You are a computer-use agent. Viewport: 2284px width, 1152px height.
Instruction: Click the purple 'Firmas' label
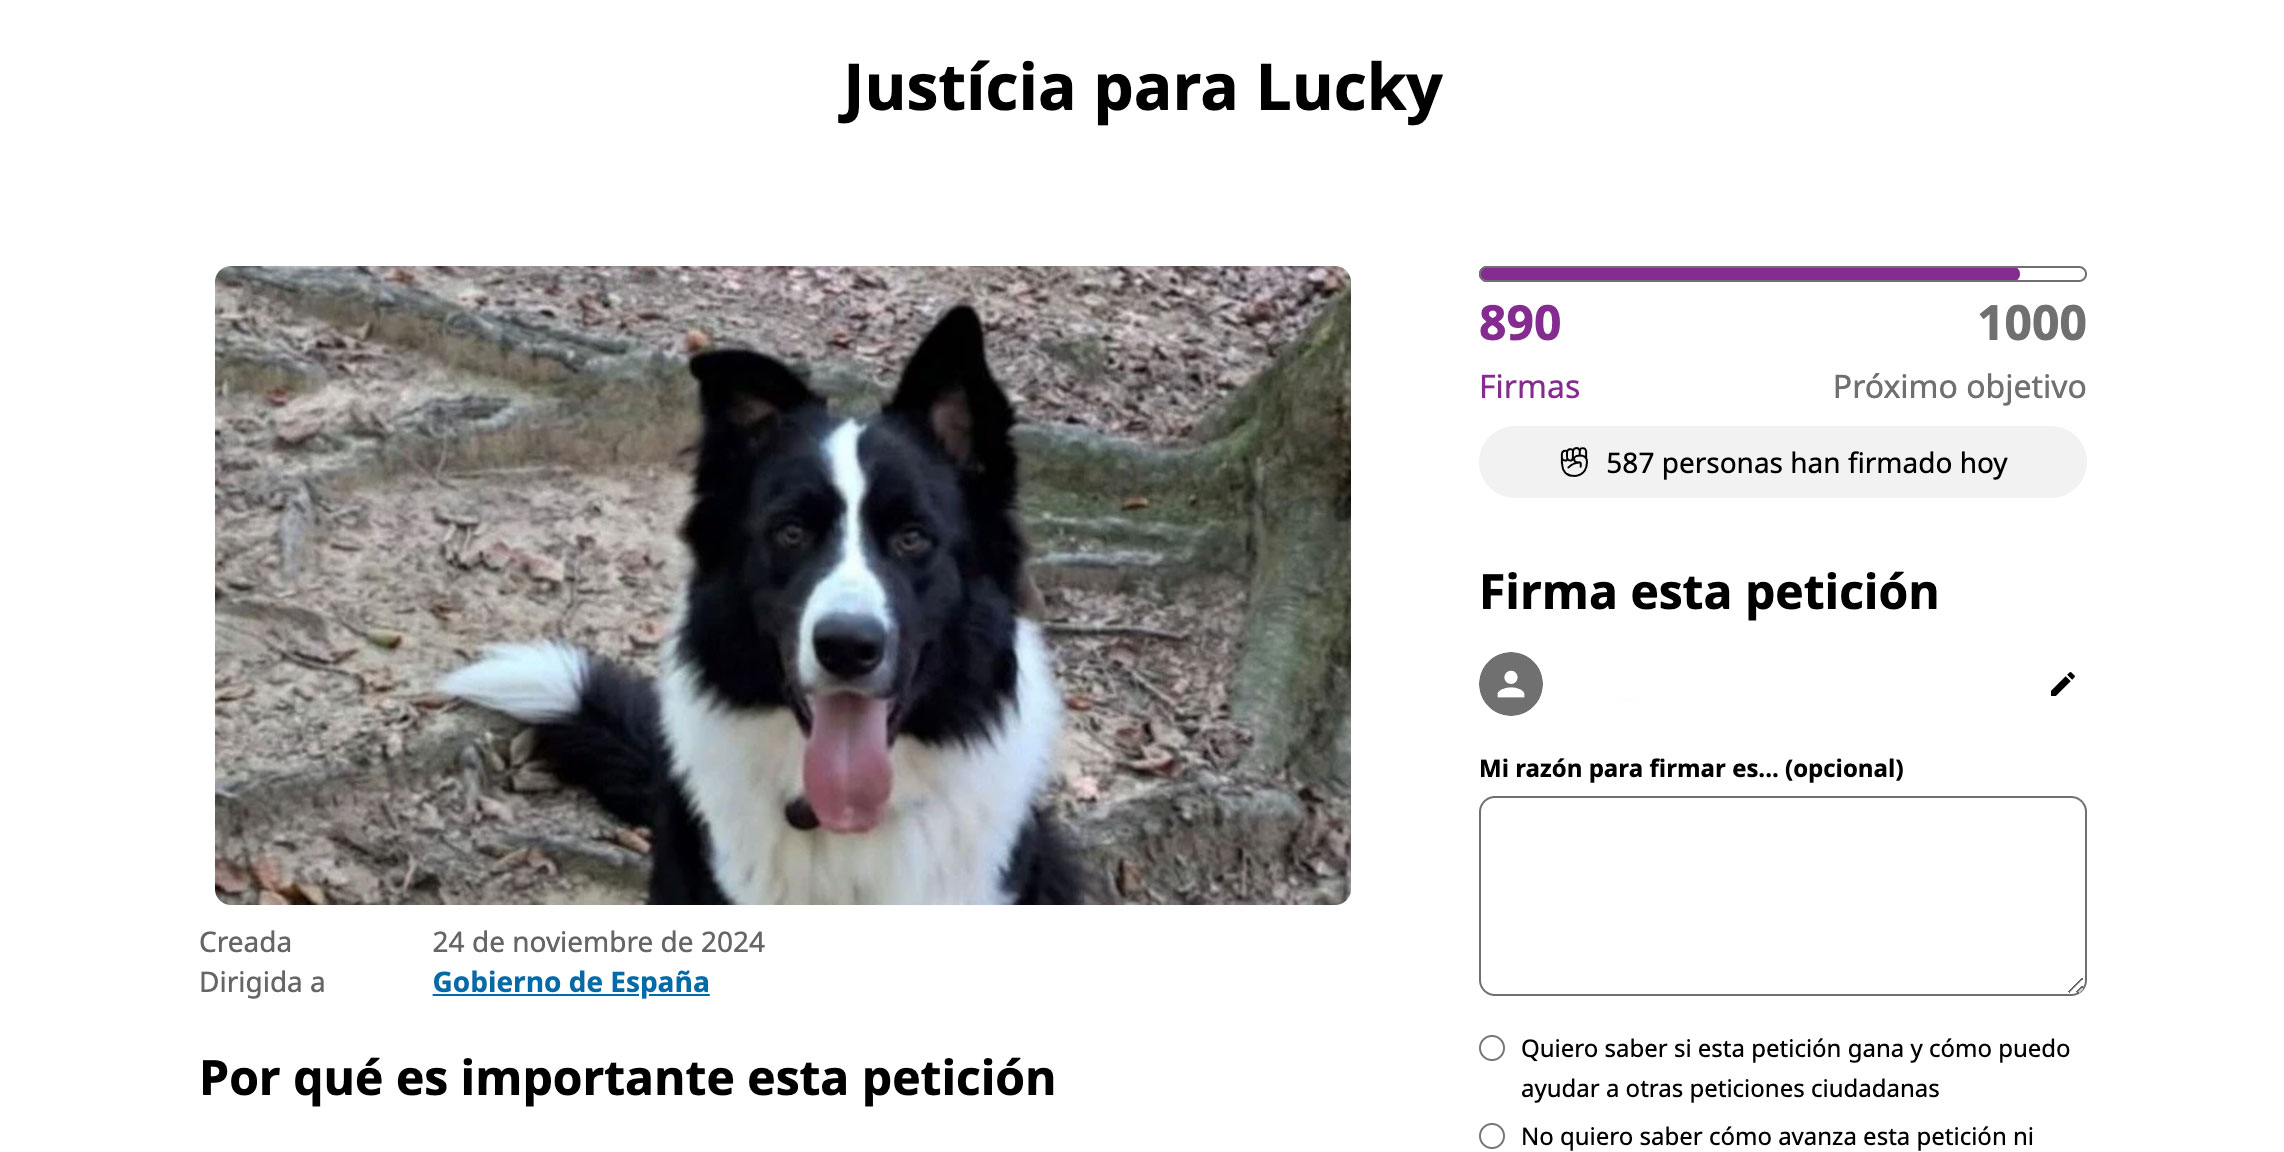coord(1529,387)
